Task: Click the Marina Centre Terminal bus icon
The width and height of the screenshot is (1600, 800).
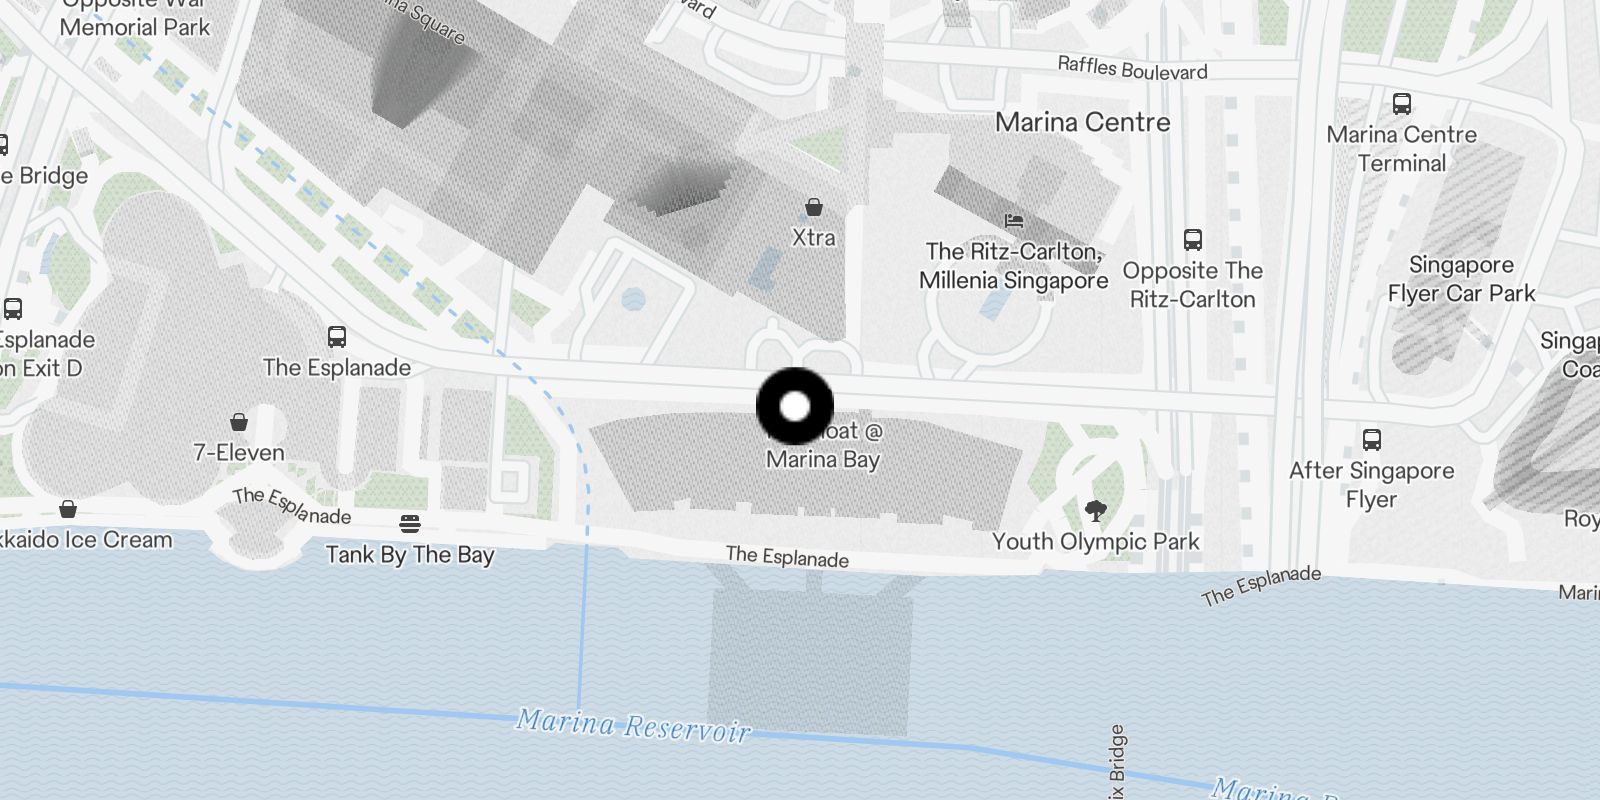Action: tap(1402, 103)
